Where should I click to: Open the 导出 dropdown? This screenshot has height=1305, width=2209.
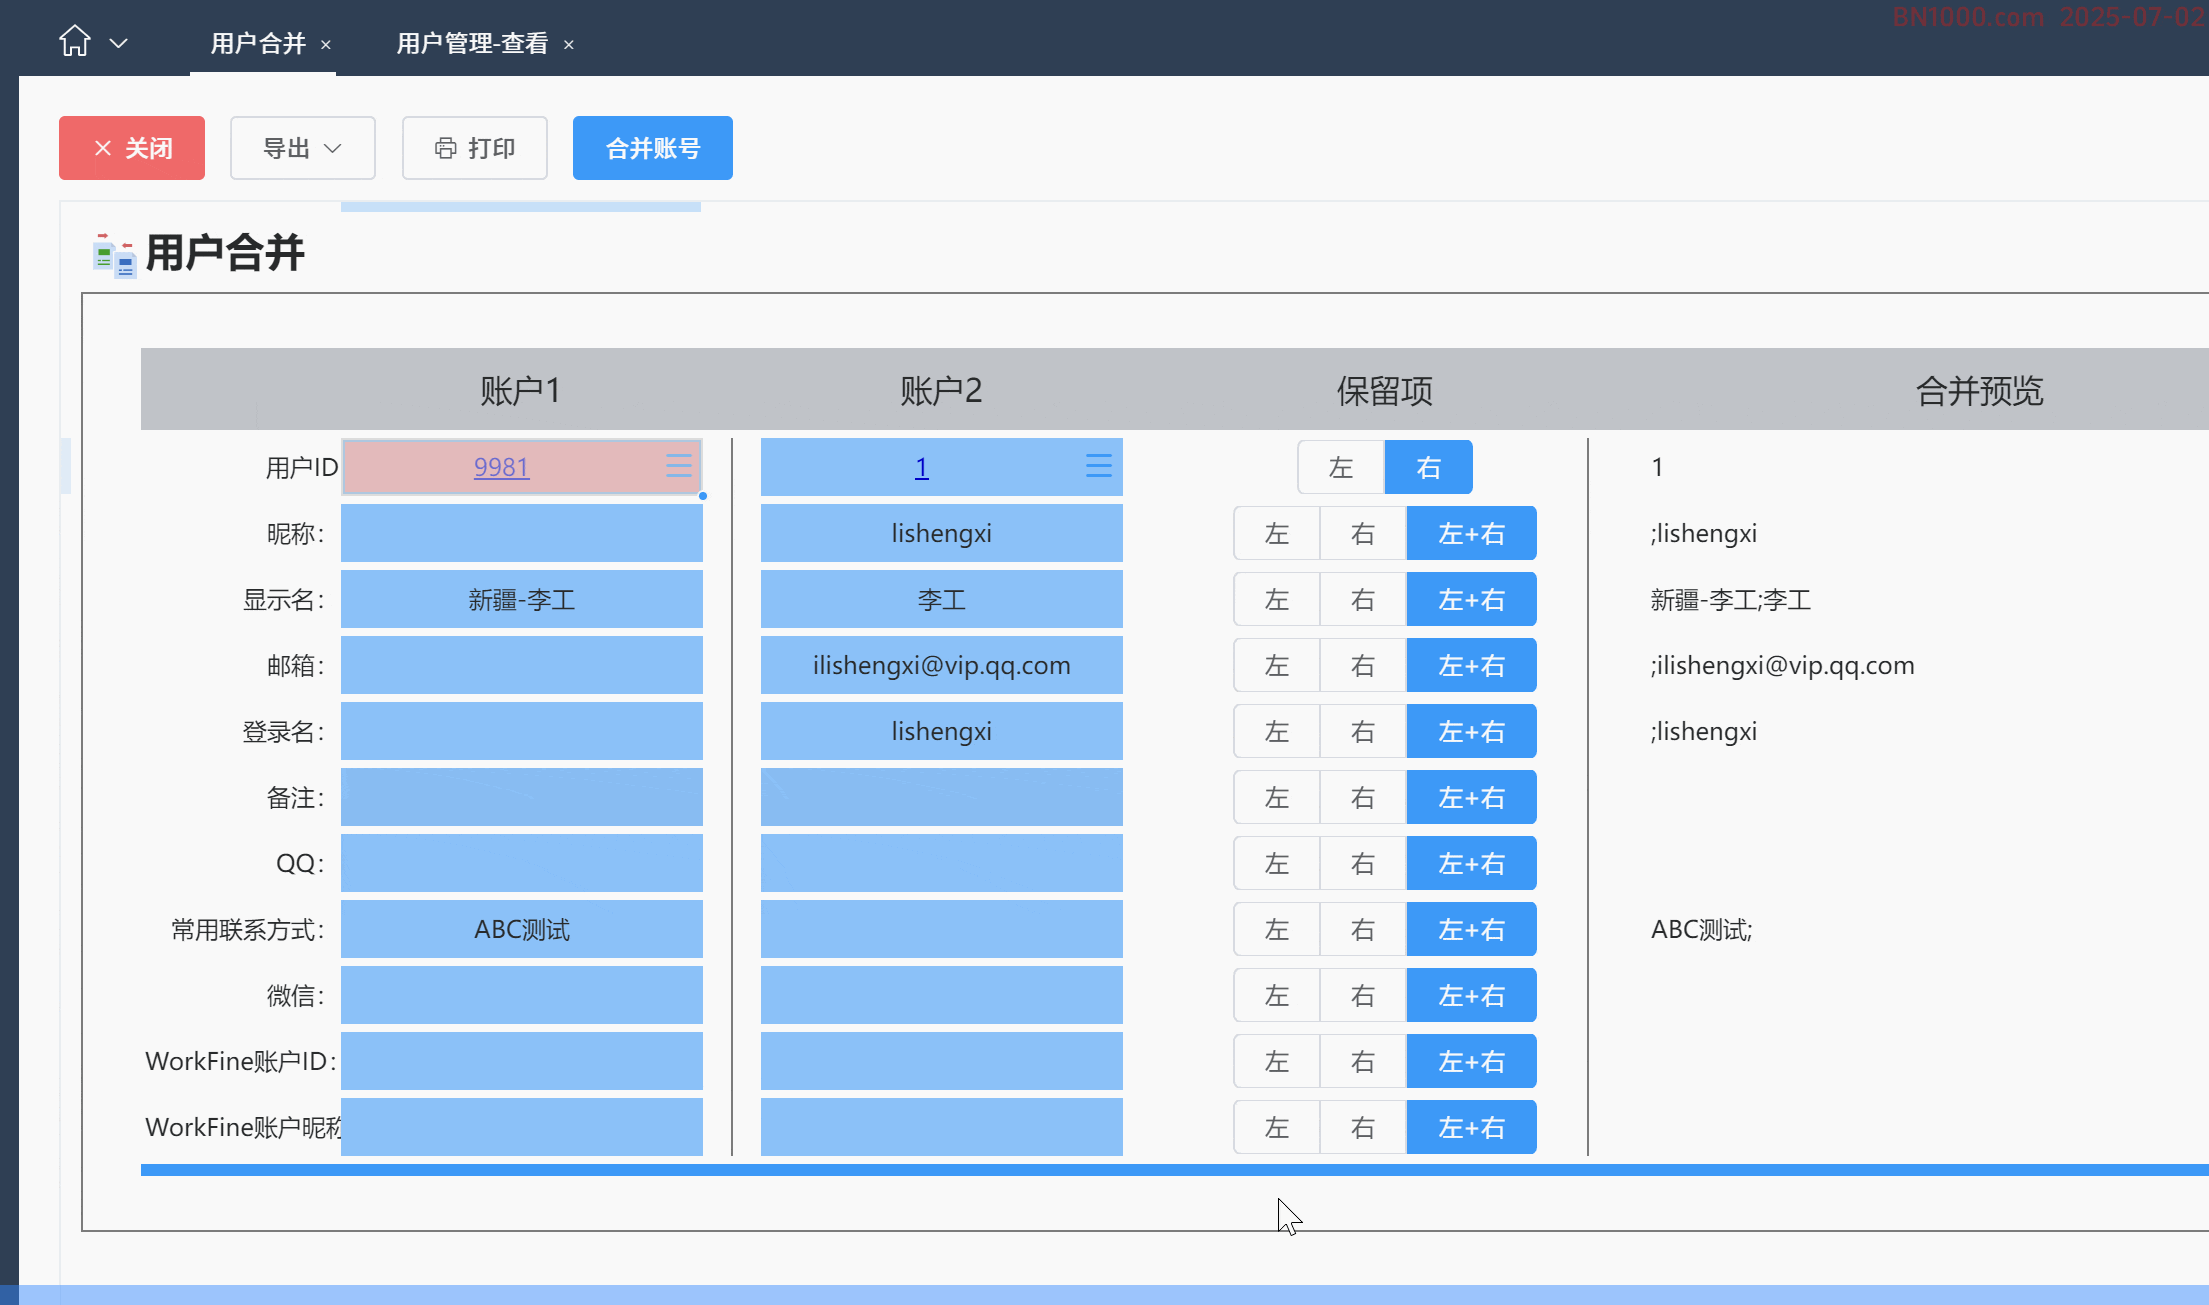tap(303, 148)
